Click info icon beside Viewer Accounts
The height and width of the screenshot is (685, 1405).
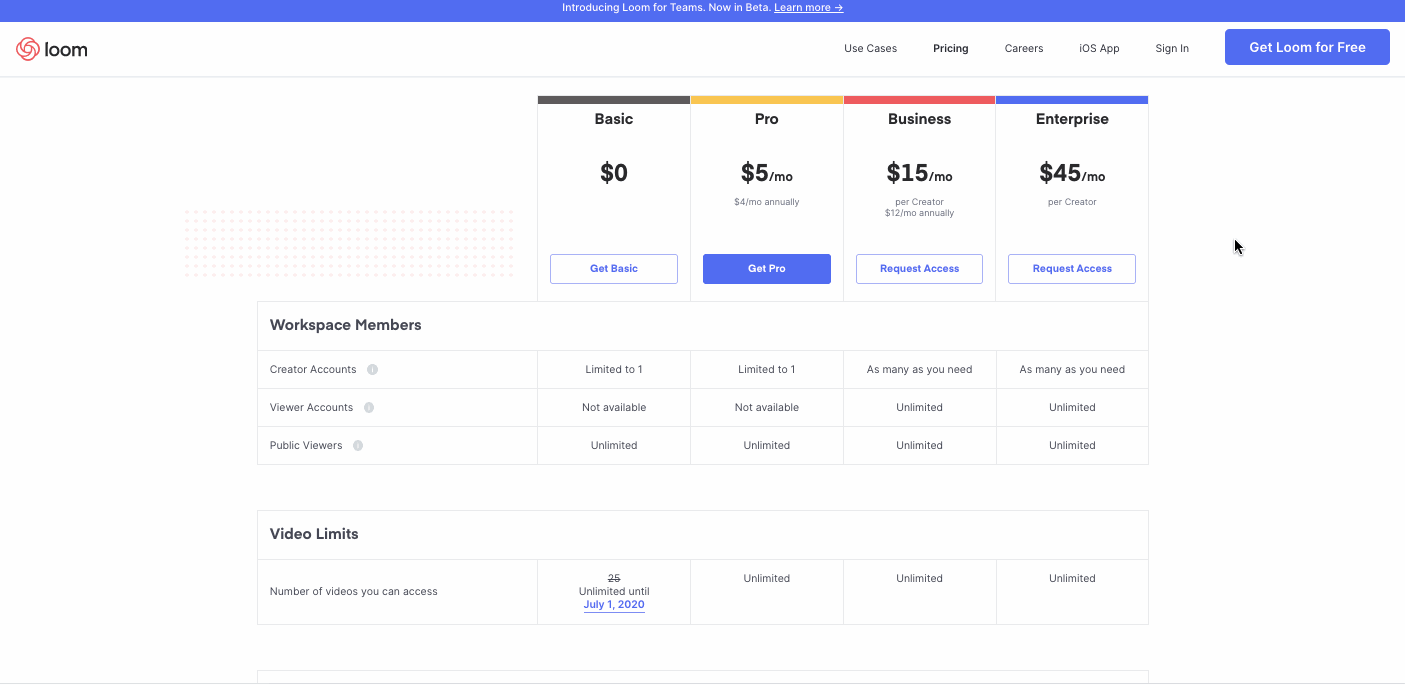pos(369,408)
